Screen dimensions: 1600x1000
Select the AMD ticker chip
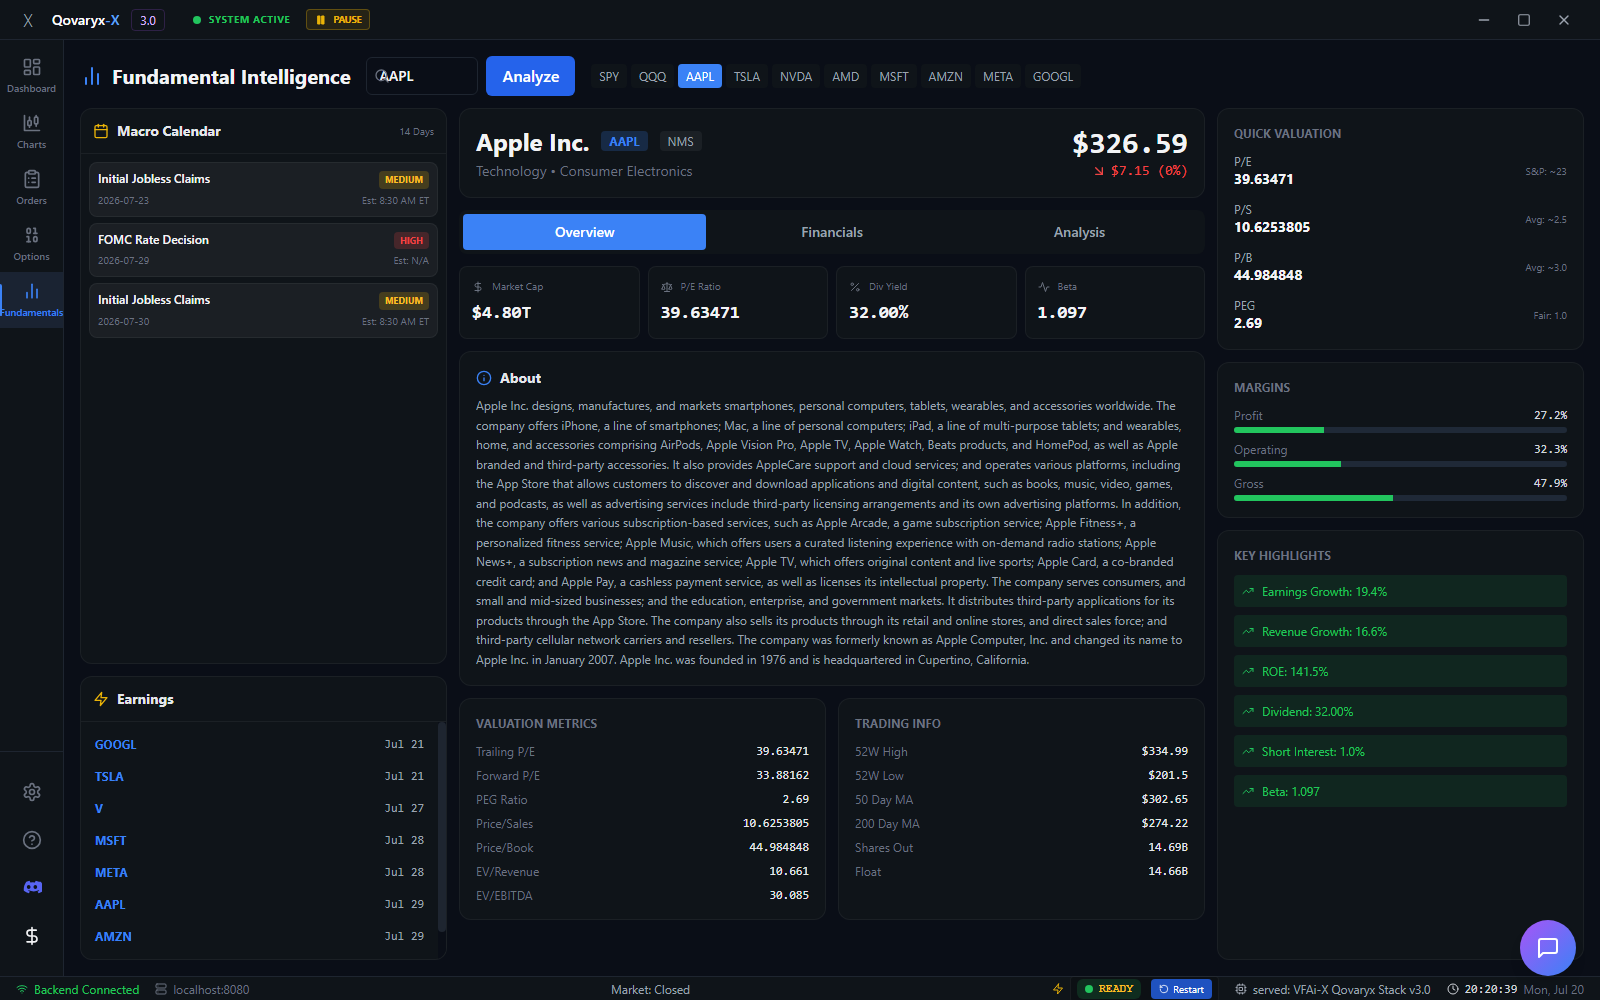[x=846, y=77]
